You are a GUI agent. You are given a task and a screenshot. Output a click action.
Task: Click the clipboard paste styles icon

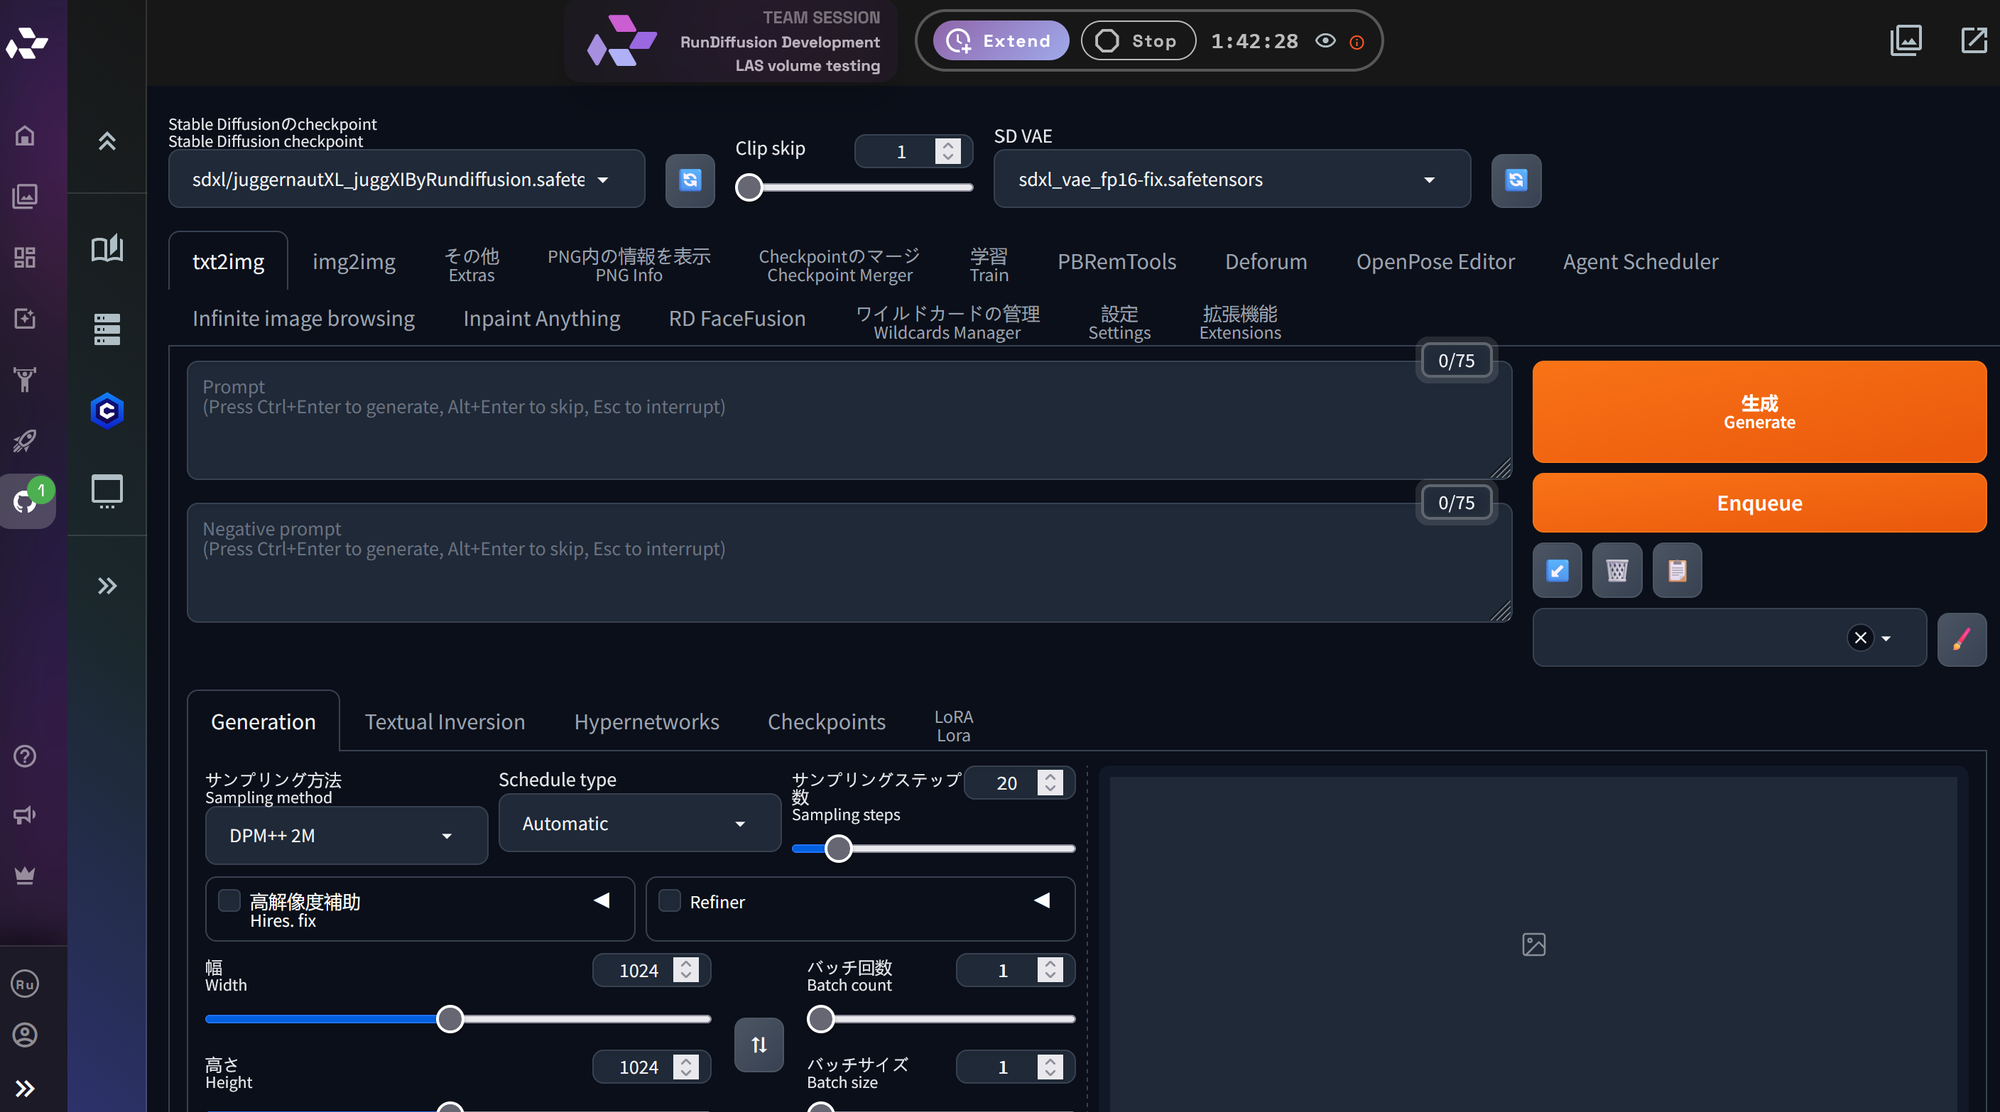pyautogui.click(x=1677, y=570)
